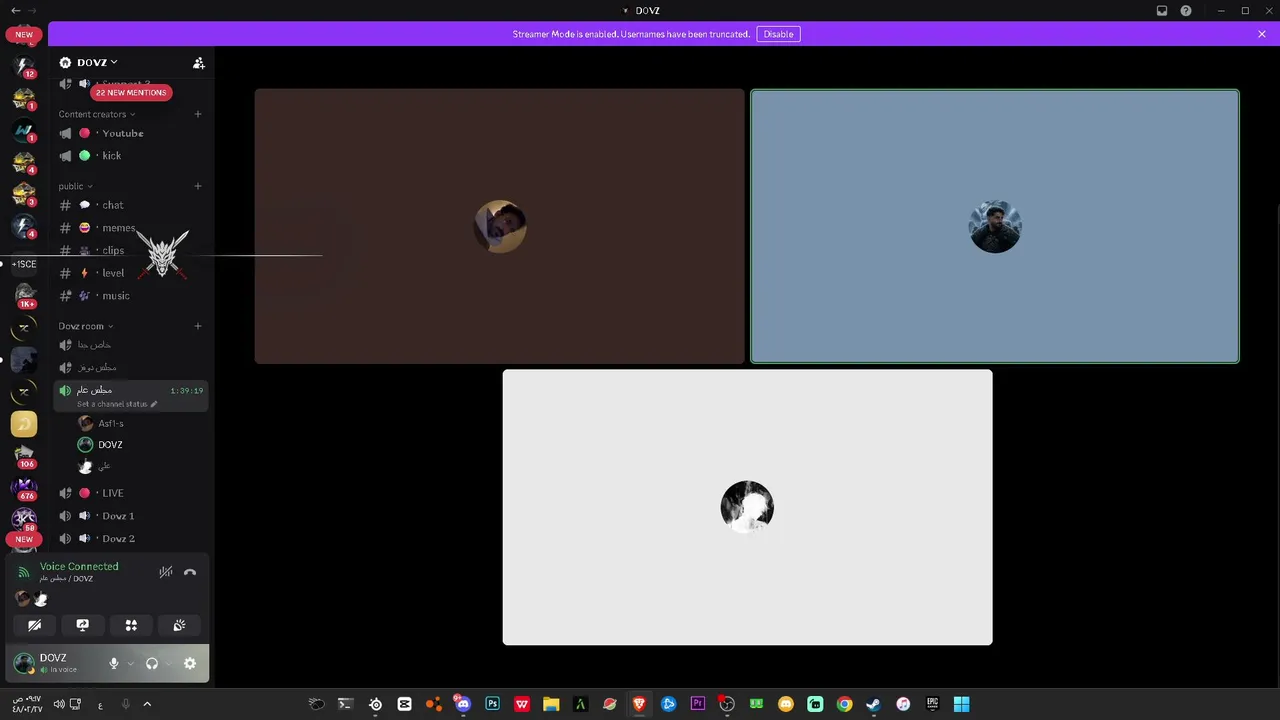The image size is (1280, 720).
Task: Click the Voice Connected status text
Action: (79, 566)
